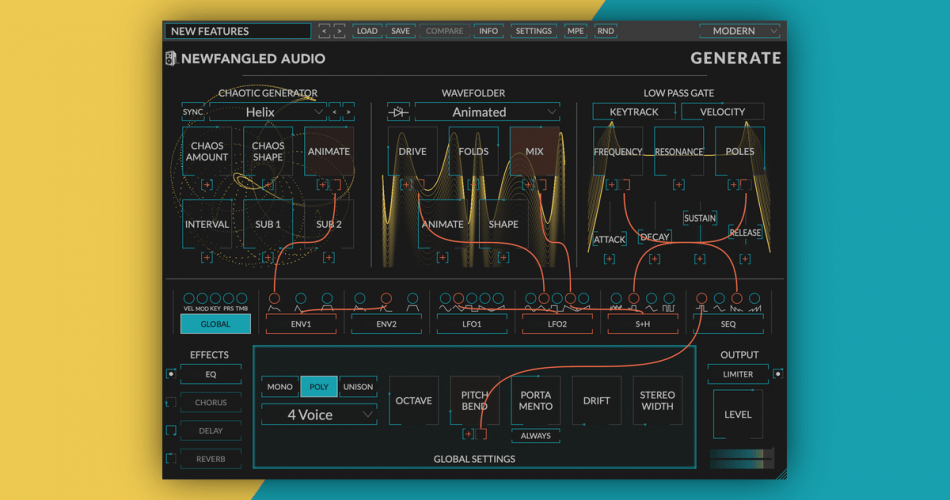Add modulation under Folds
The height and width of the screenshot is (500, 950).
point(473,185)
